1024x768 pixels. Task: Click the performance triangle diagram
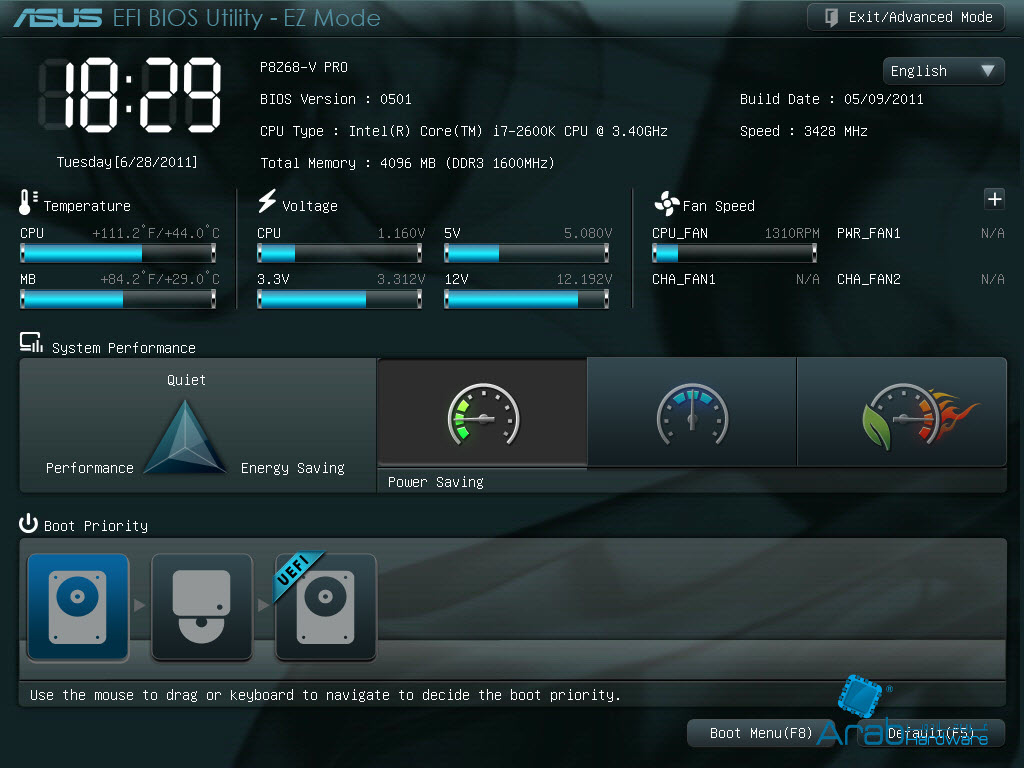tap(185, 437)
